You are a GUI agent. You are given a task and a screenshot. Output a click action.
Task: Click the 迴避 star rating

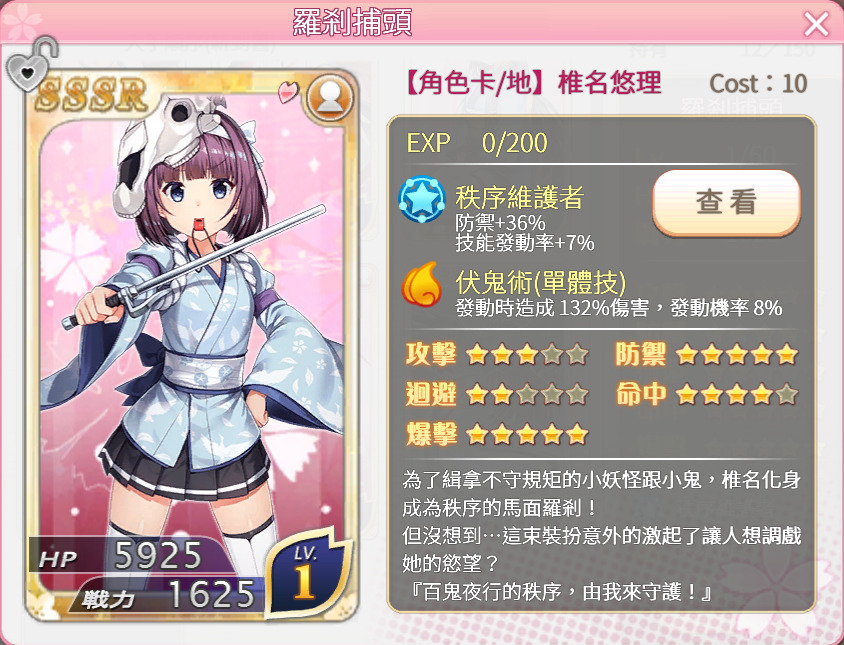526,394
